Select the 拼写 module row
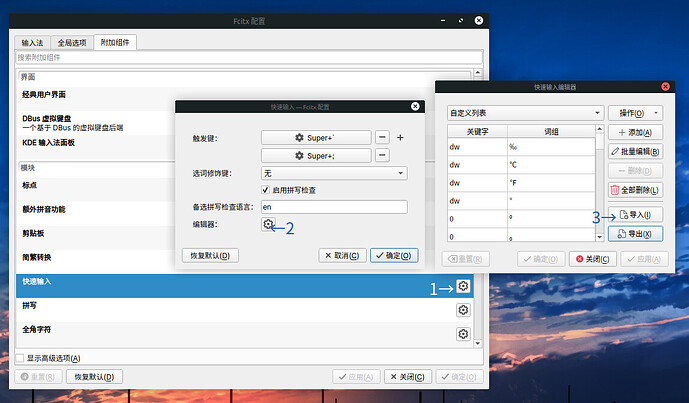The width and height of the screenshot is (689, 403). click(244, 310)
